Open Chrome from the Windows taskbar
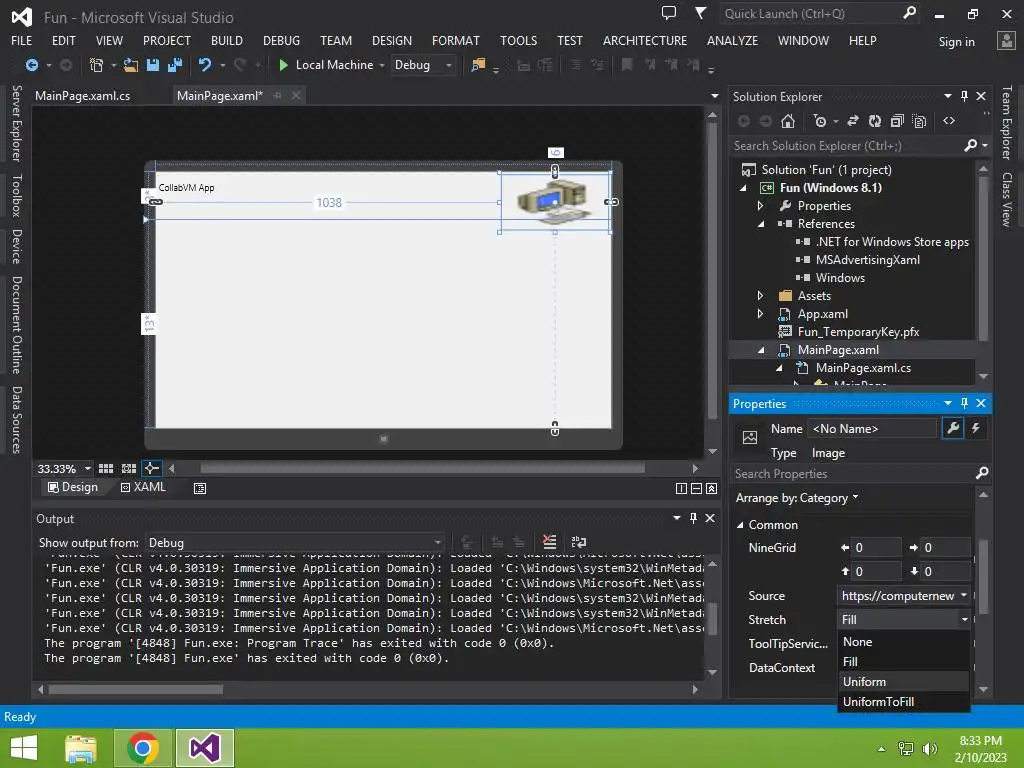The image size is (1024, 768). [142, 748]
